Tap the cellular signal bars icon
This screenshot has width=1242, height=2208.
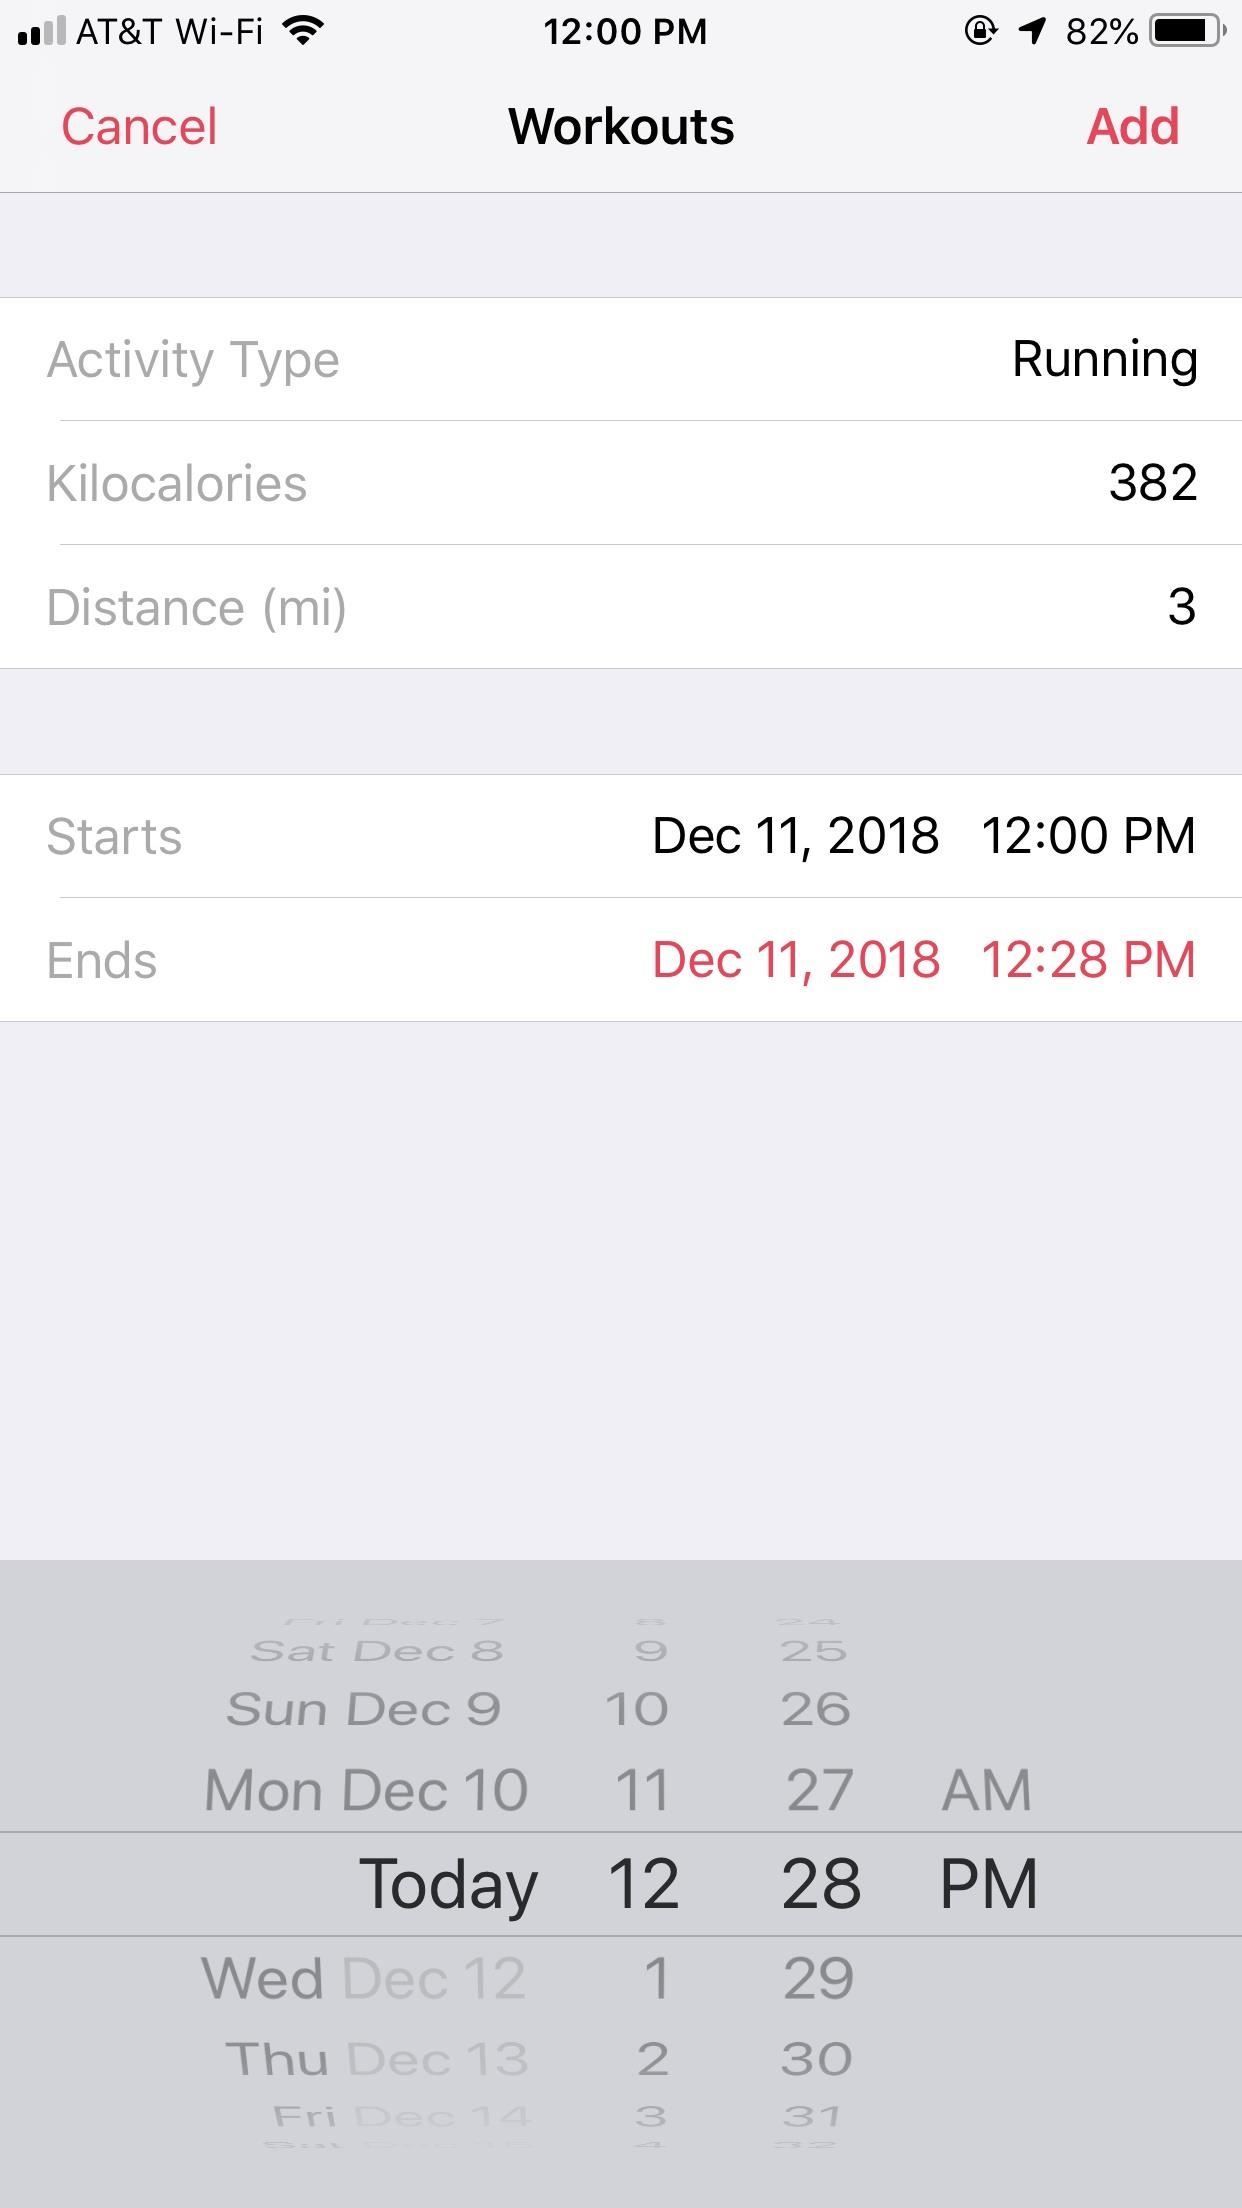click(41, 31)
